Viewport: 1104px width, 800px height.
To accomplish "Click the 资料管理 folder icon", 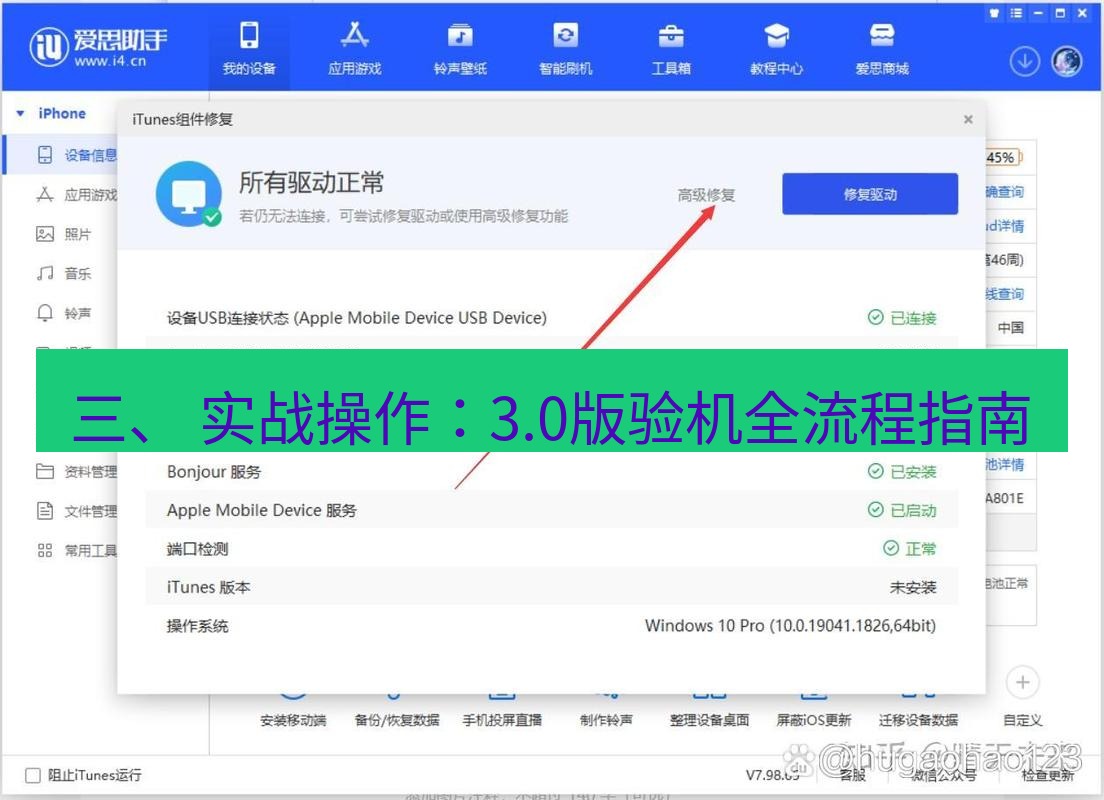I will click(x=44, y=471).
